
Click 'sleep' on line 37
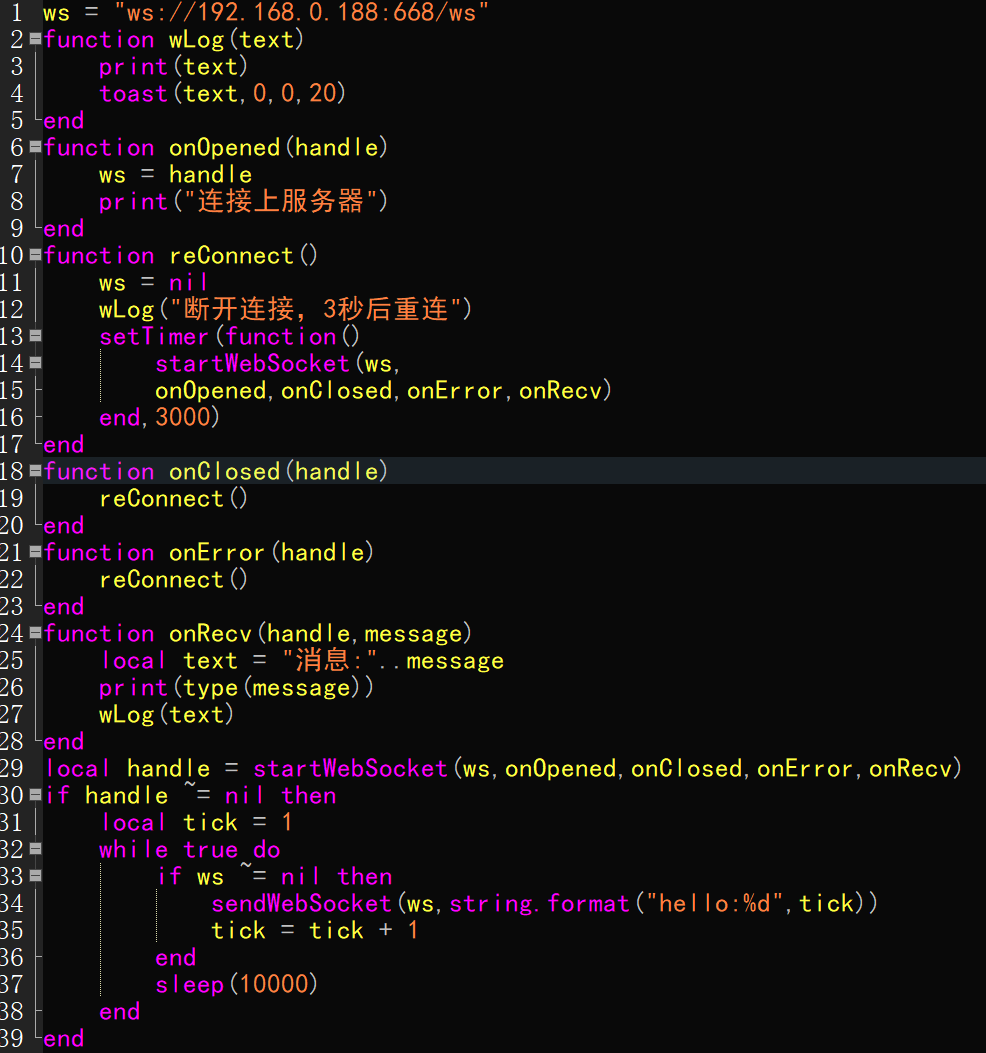pyautogui.click(x=189, y=985)
